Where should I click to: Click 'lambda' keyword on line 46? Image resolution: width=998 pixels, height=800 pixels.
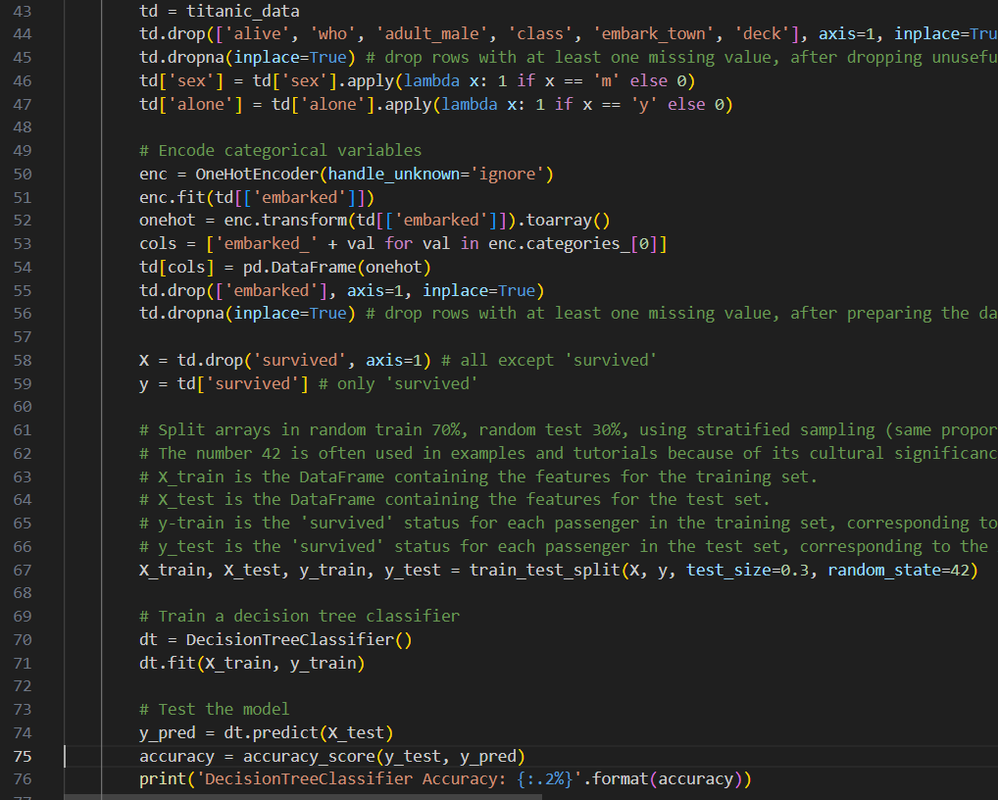coord(432,81)
